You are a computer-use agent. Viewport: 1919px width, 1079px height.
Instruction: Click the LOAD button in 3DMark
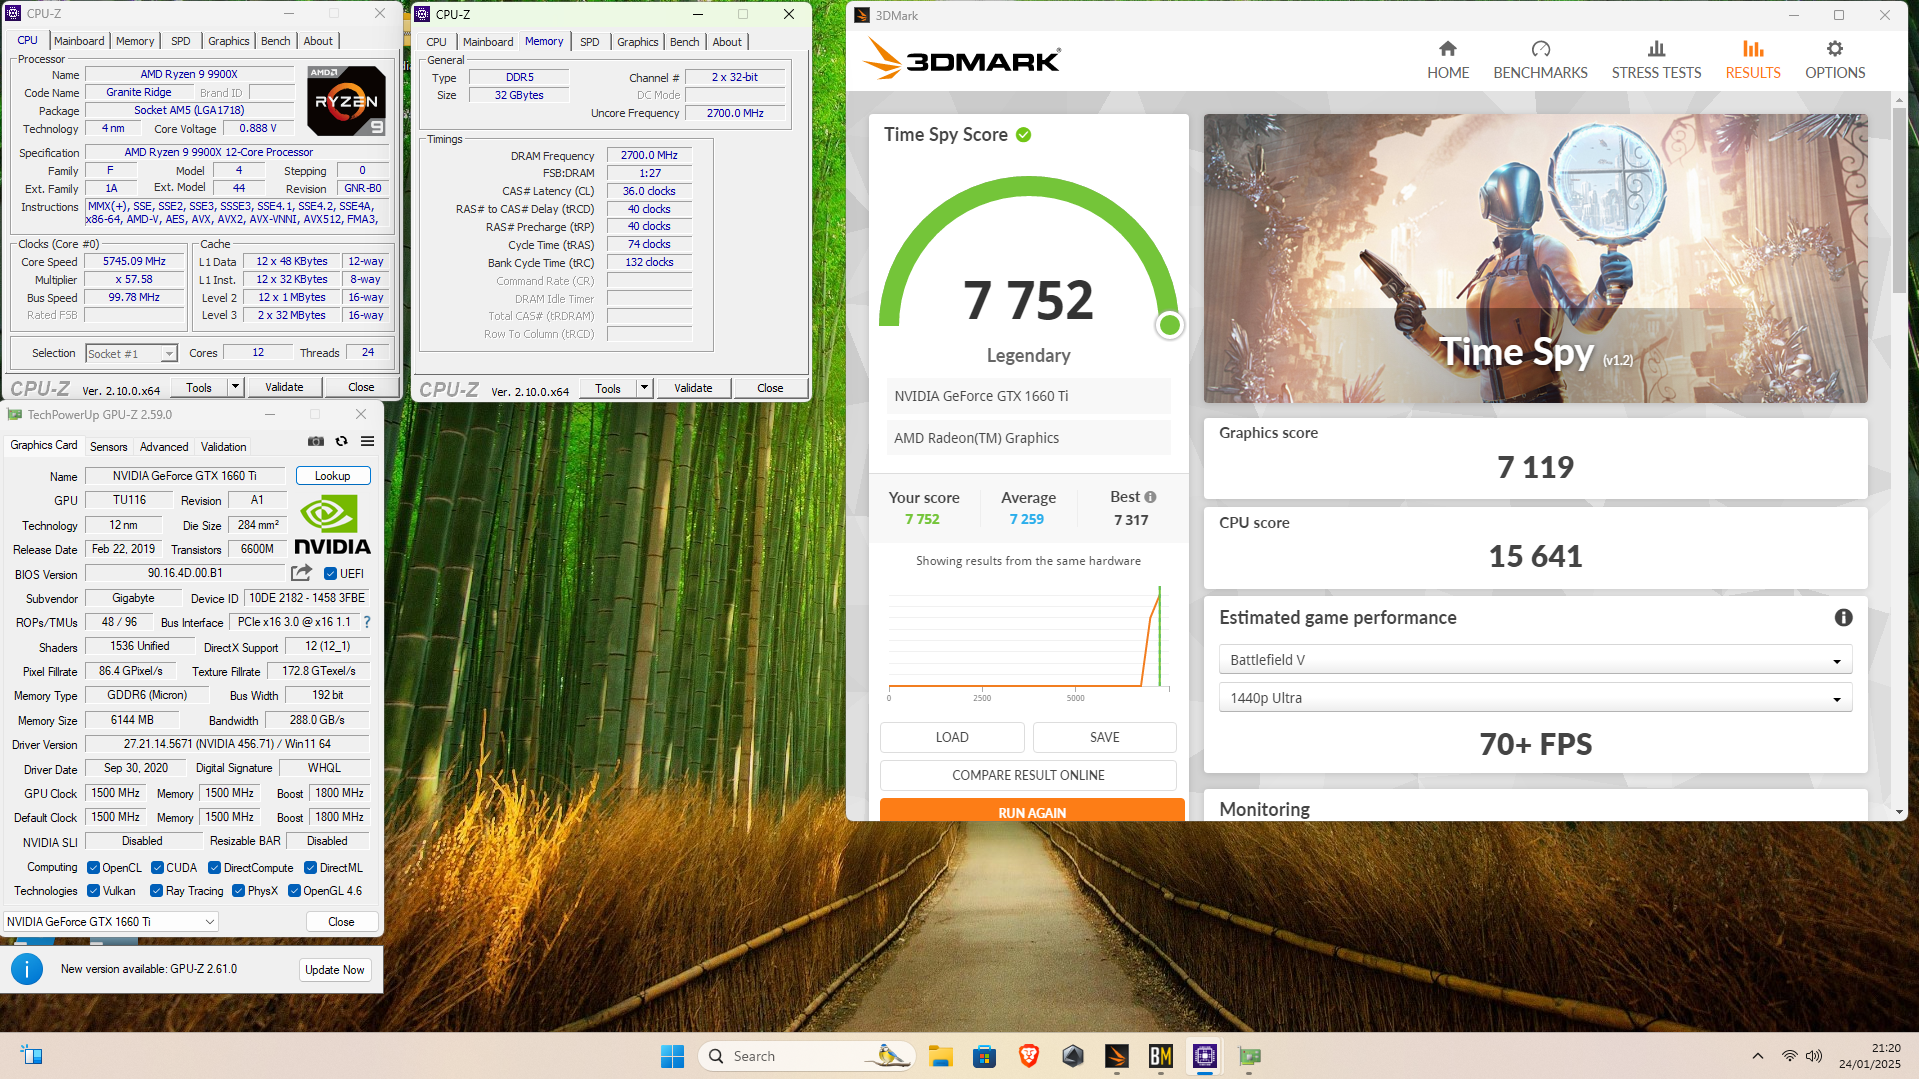click(x=952, y=737)
